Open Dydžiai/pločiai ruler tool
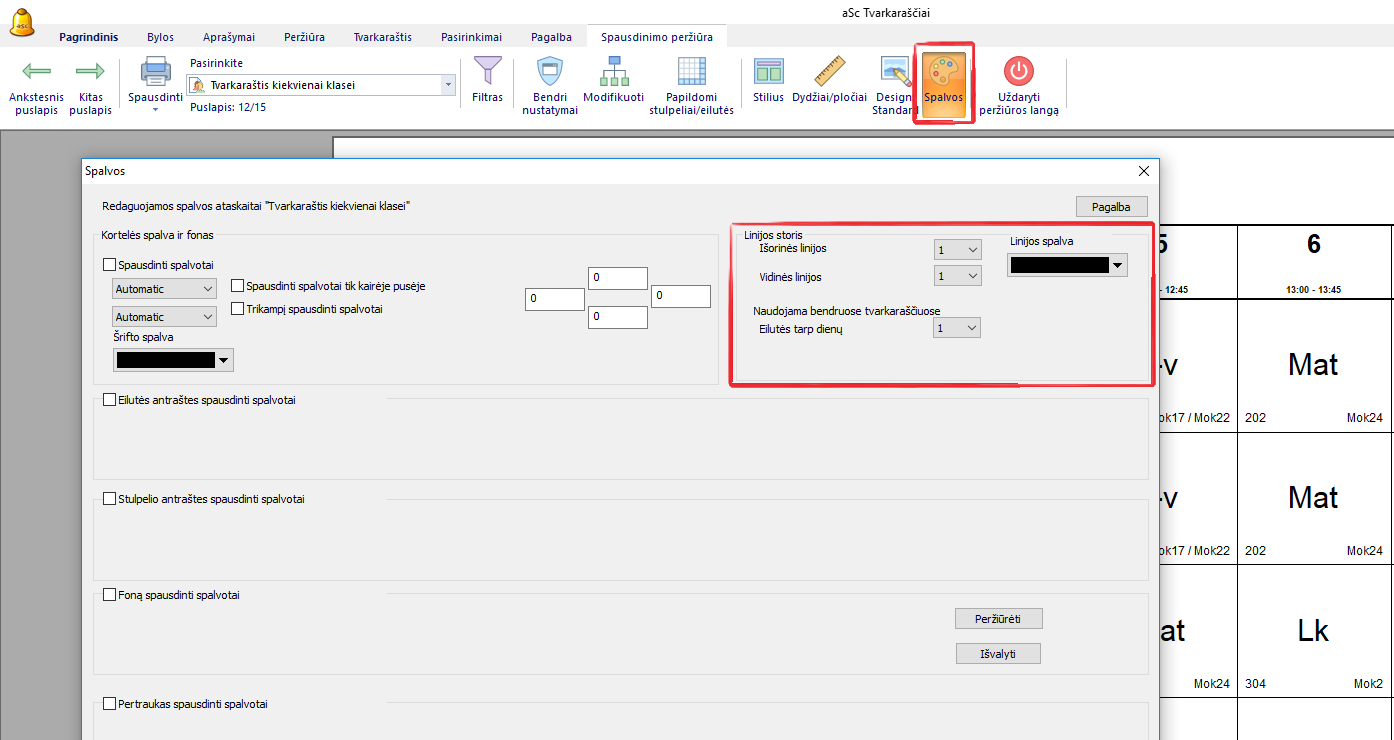This screenshot has height=740, width=1394. [x=829, y=72]
